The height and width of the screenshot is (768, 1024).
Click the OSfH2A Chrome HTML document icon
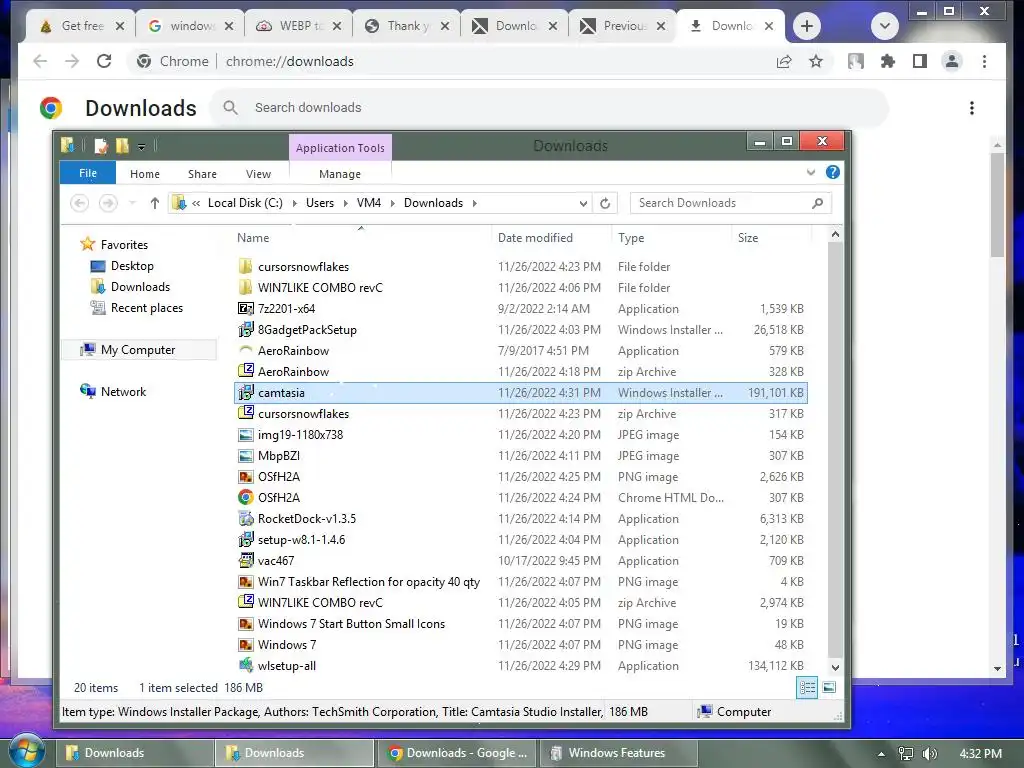tap(246, 498)
